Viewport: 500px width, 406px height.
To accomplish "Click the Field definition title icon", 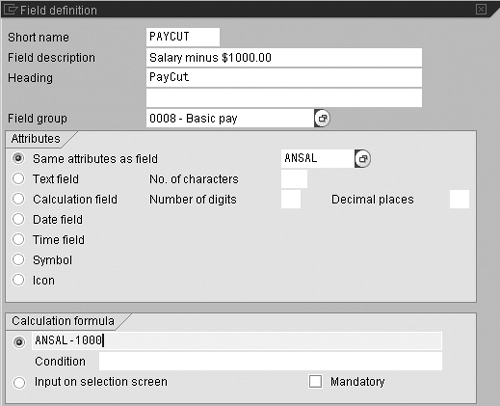I will (x=10, y=9).
